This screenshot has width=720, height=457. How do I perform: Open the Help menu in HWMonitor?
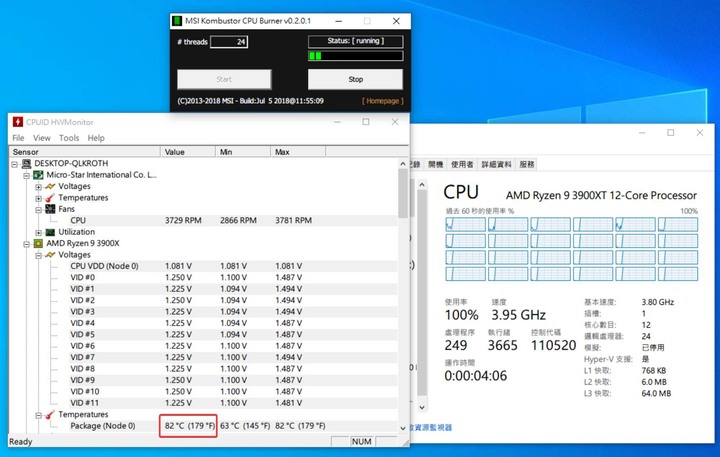pos(96,138)
